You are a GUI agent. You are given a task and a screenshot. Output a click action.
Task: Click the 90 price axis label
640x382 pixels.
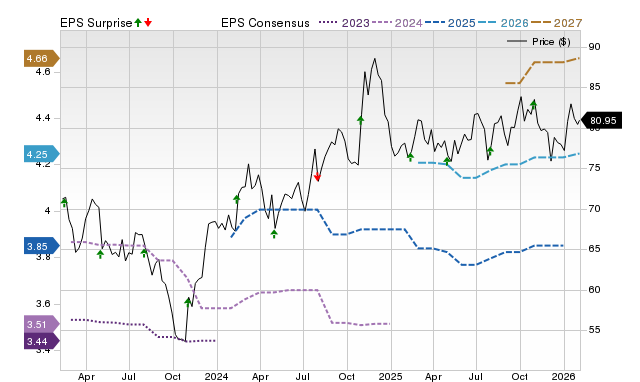[x=594, y=47]
